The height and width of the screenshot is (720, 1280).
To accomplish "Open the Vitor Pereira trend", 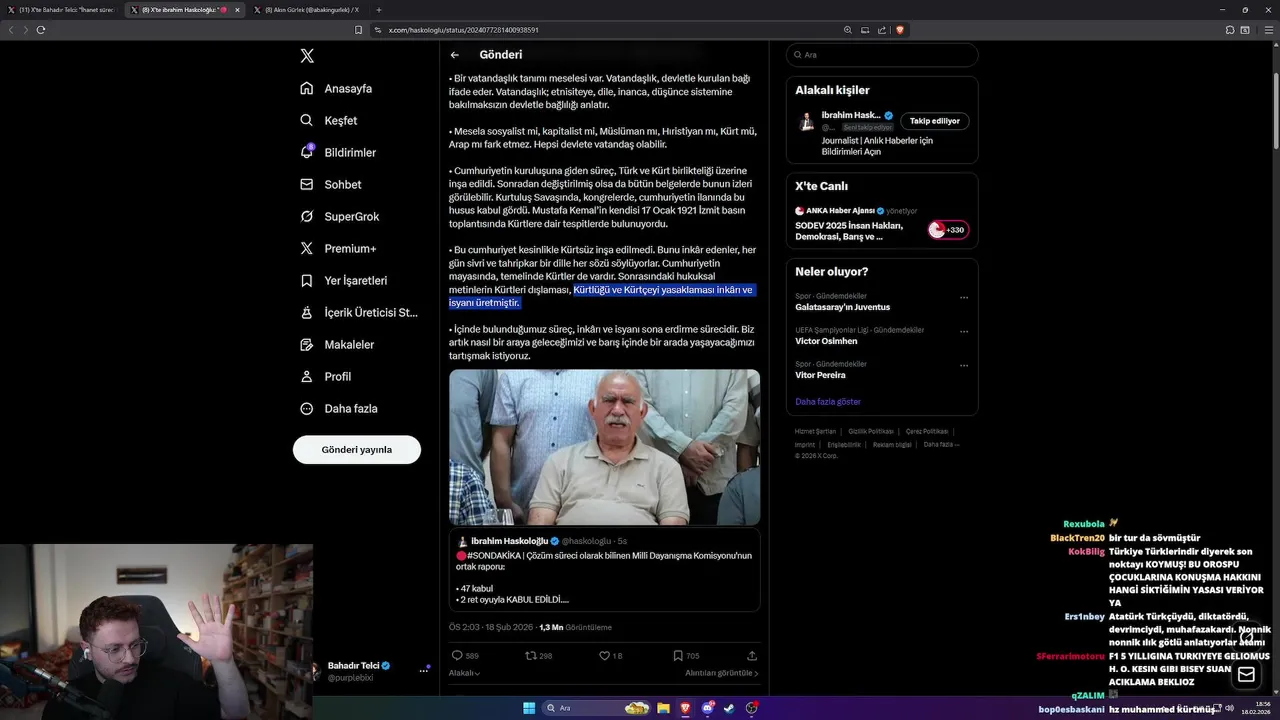I will coord(820,375).
